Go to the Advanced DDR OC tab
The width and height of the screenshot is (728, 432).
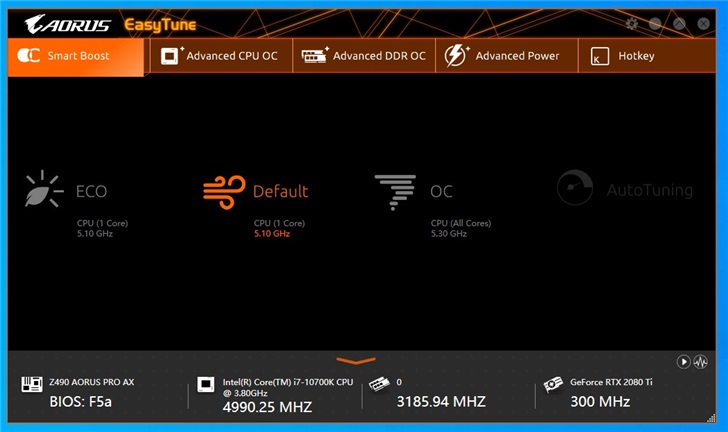(364, 56)
